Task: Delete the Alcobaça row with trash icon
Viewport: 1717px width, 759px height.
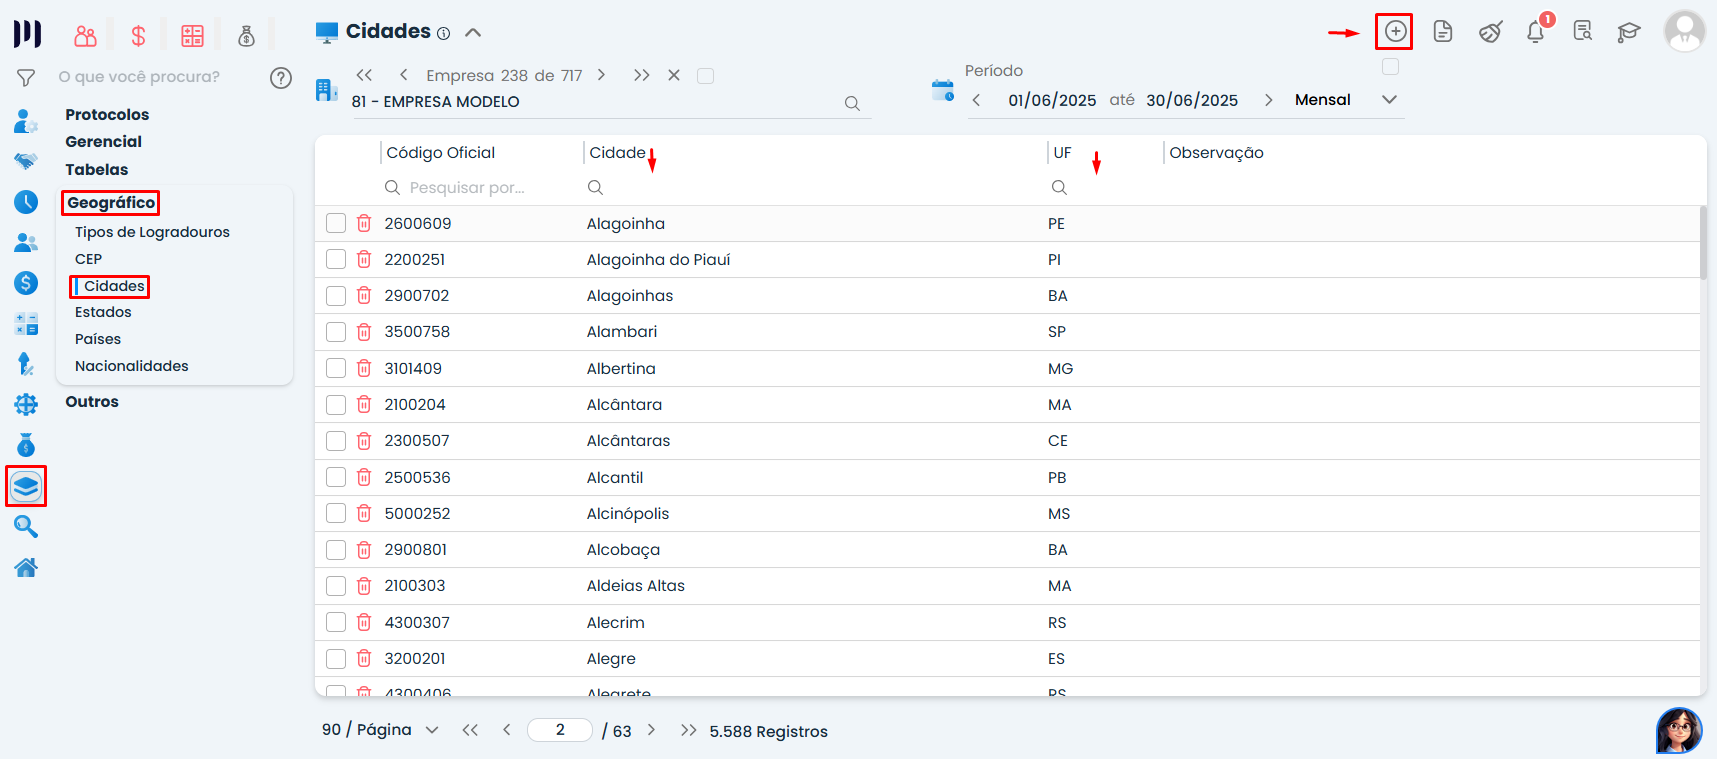Action: click(x=364, y=550)
